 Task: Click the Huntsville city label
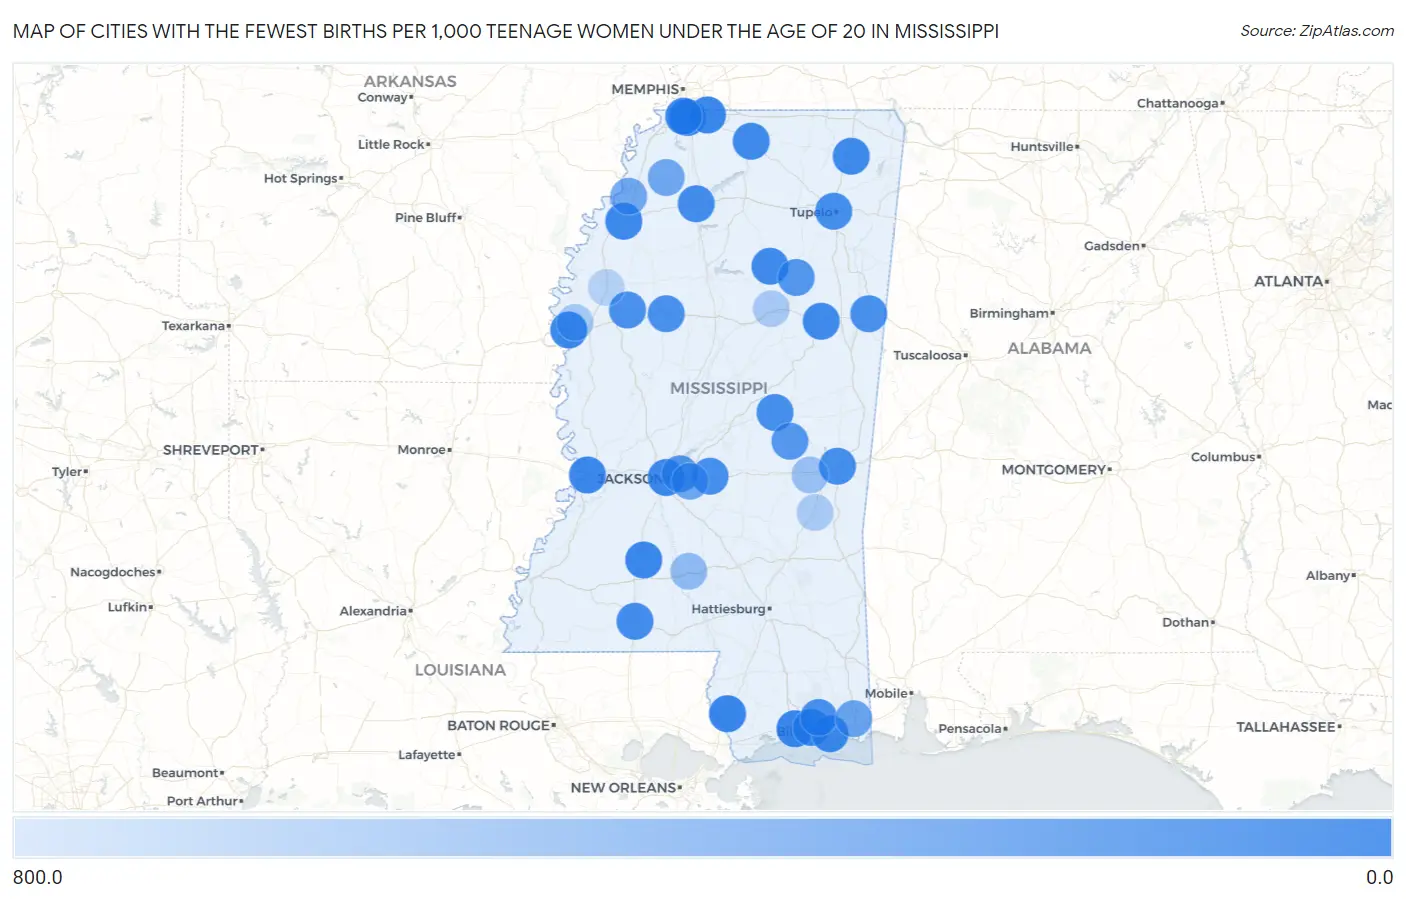coord(1042,146)
